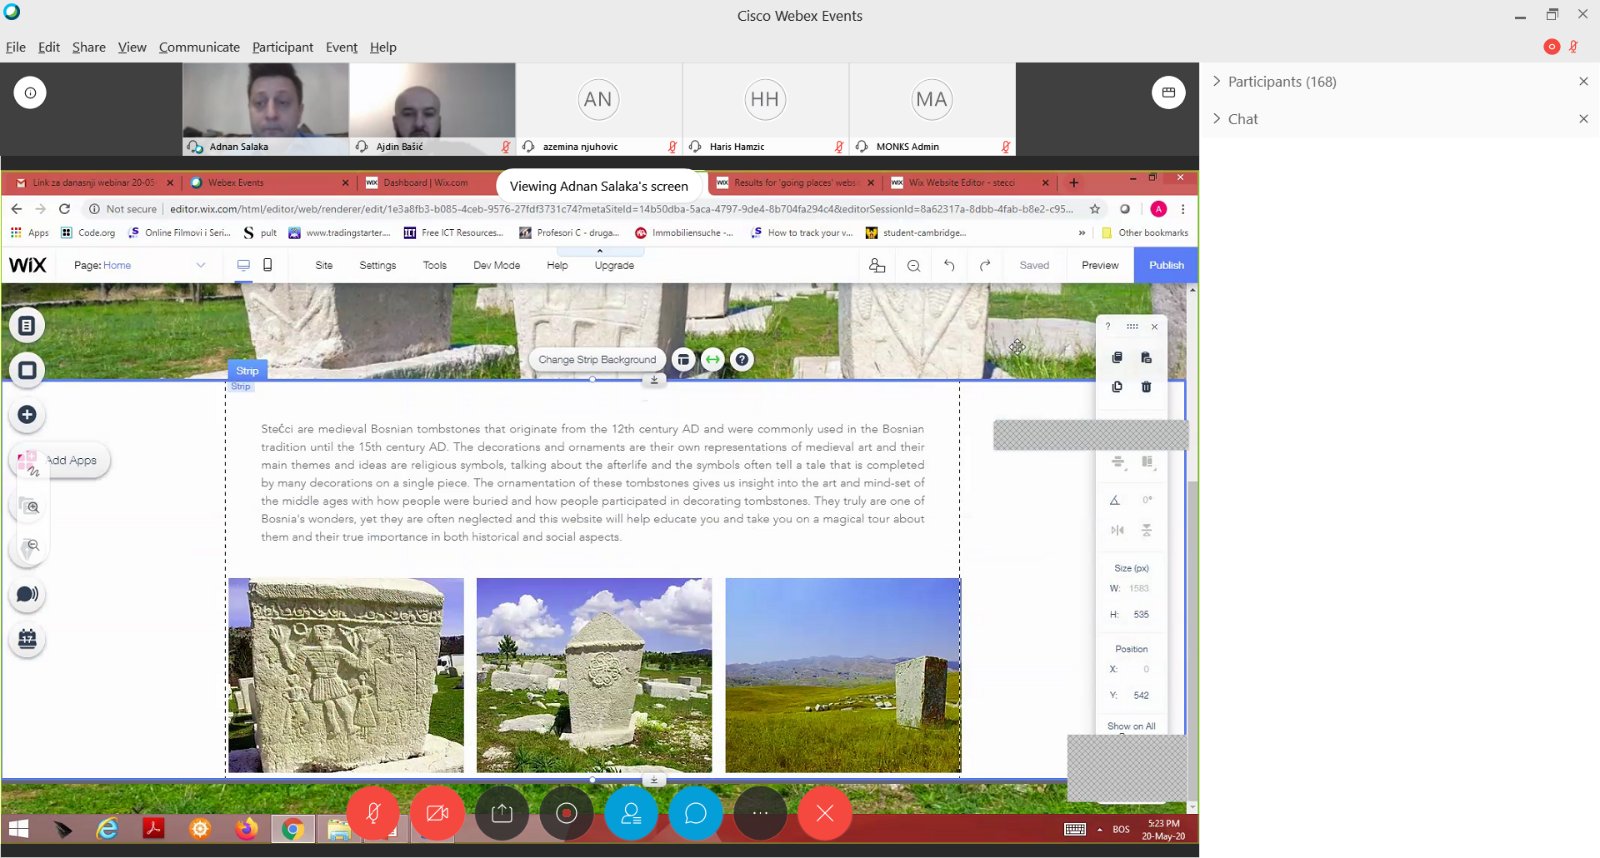Open the Chat bubble round button
Screen dimensions: 1600x858
[x=695, y=813]
